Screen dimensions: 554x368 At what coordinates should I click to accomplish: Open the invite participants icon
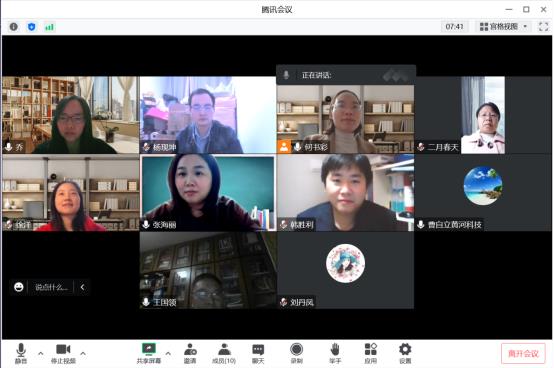(x=190, y=353)
